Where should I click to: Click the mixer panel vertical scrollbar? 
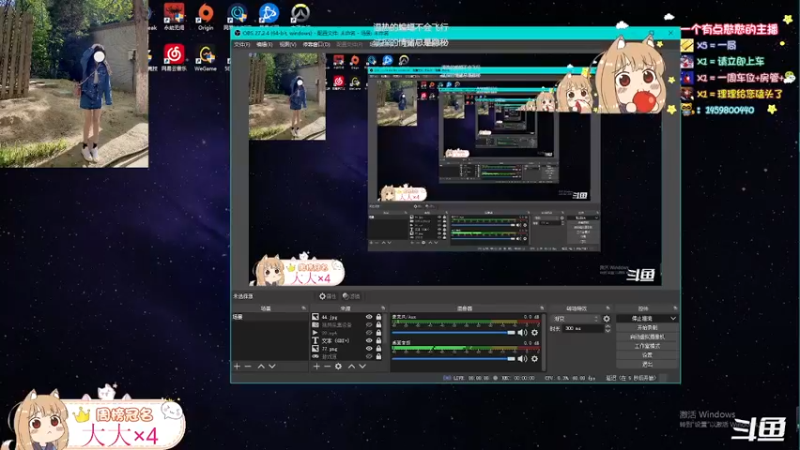[544, 342]
